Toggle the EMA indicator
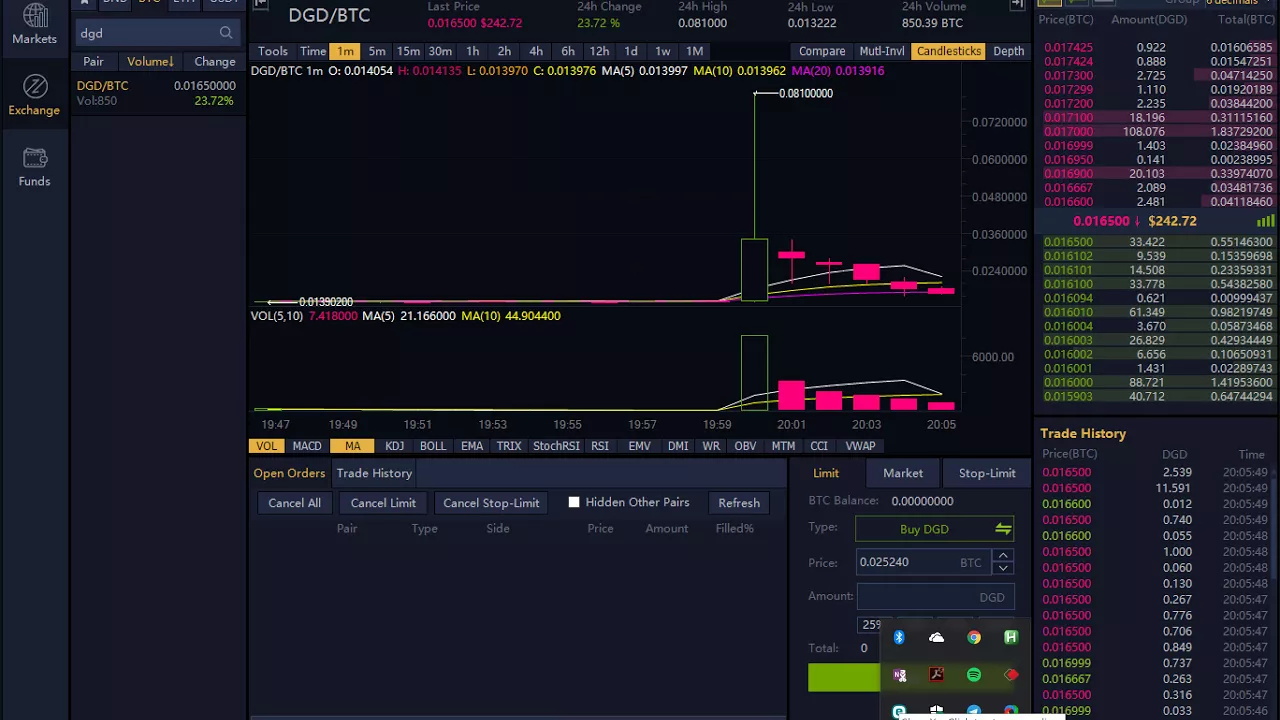This screenshot has height=720, width=1280. click(472, 446)
